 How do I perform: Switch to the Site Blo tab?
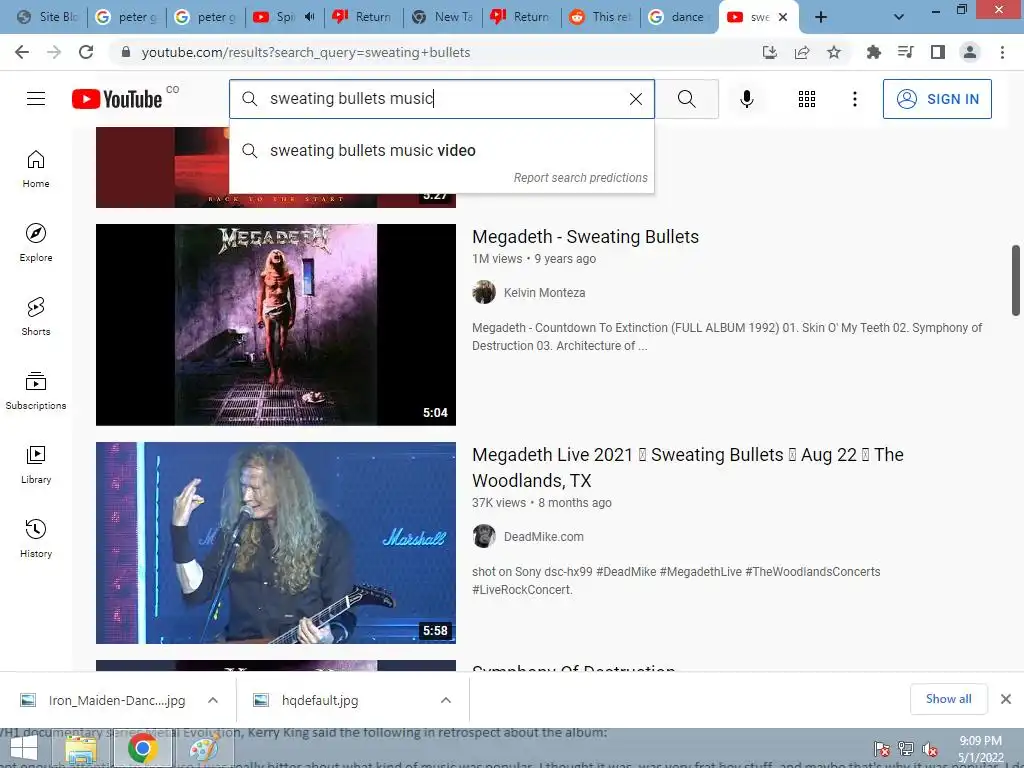pos(47,17)
